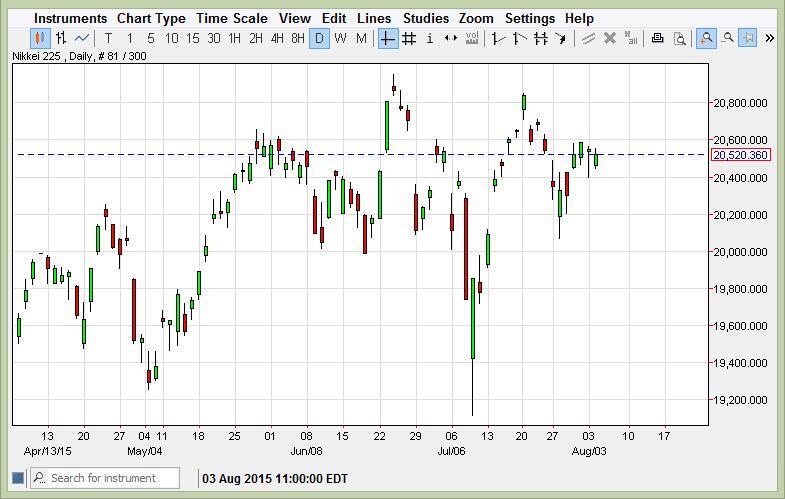
Task: Select the 1H time scale button
Action: point(234,38)
